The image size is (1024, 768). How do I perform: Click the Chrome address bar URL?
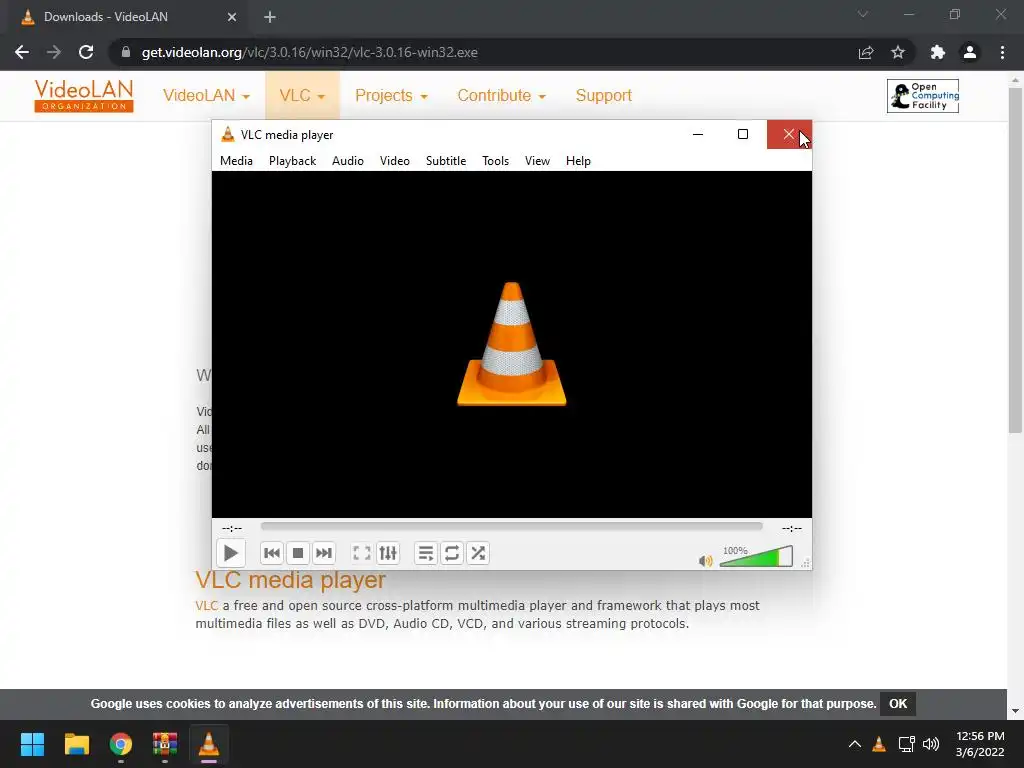[x=310, y=52]
